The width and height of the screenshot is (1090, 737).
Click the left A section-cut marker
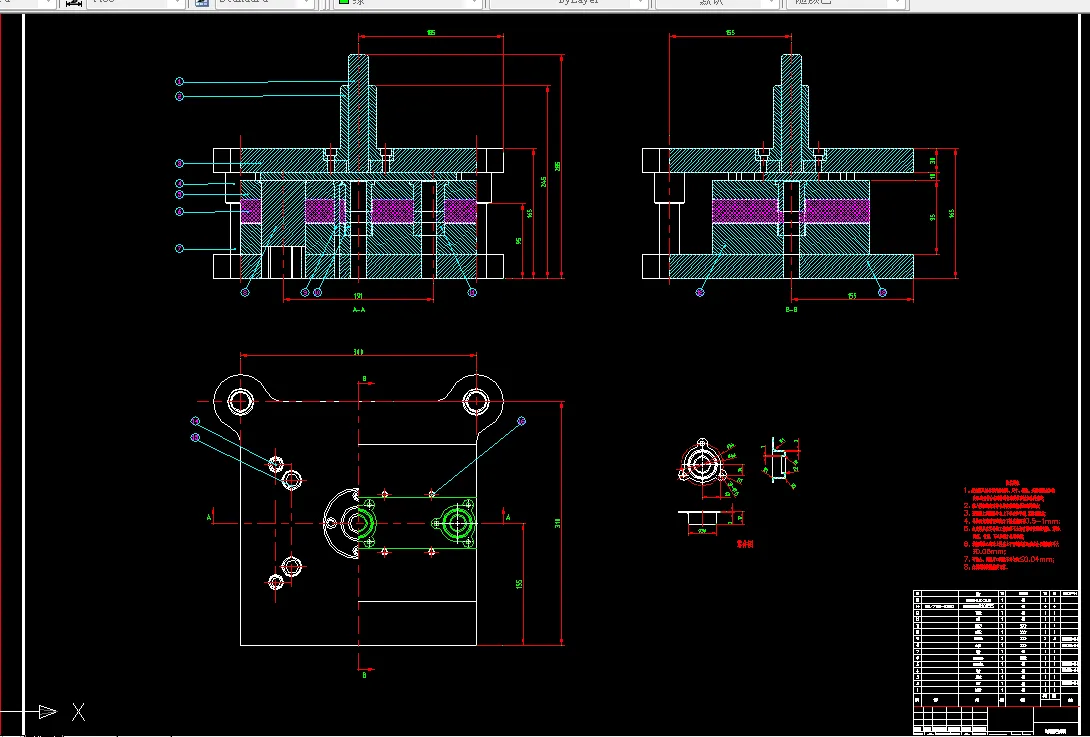coord(210,517)
